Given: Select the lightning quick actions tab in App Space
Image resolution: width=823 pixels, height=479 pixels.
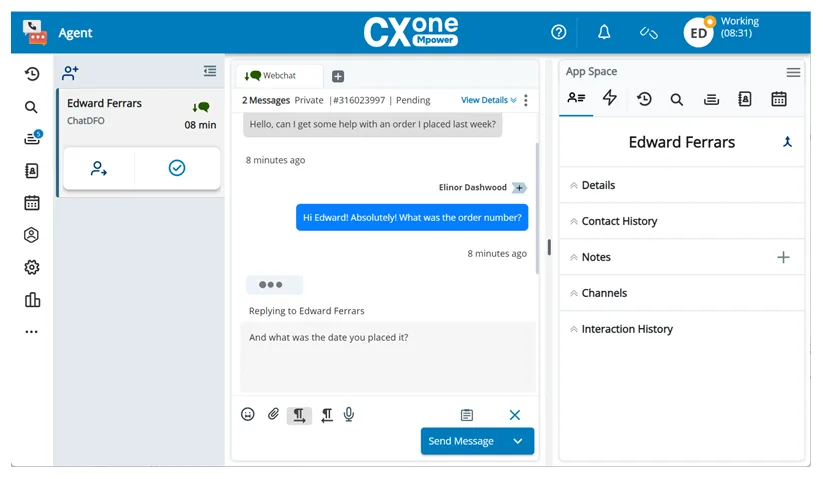Looking at the screenshot, I should pos(609,98).
